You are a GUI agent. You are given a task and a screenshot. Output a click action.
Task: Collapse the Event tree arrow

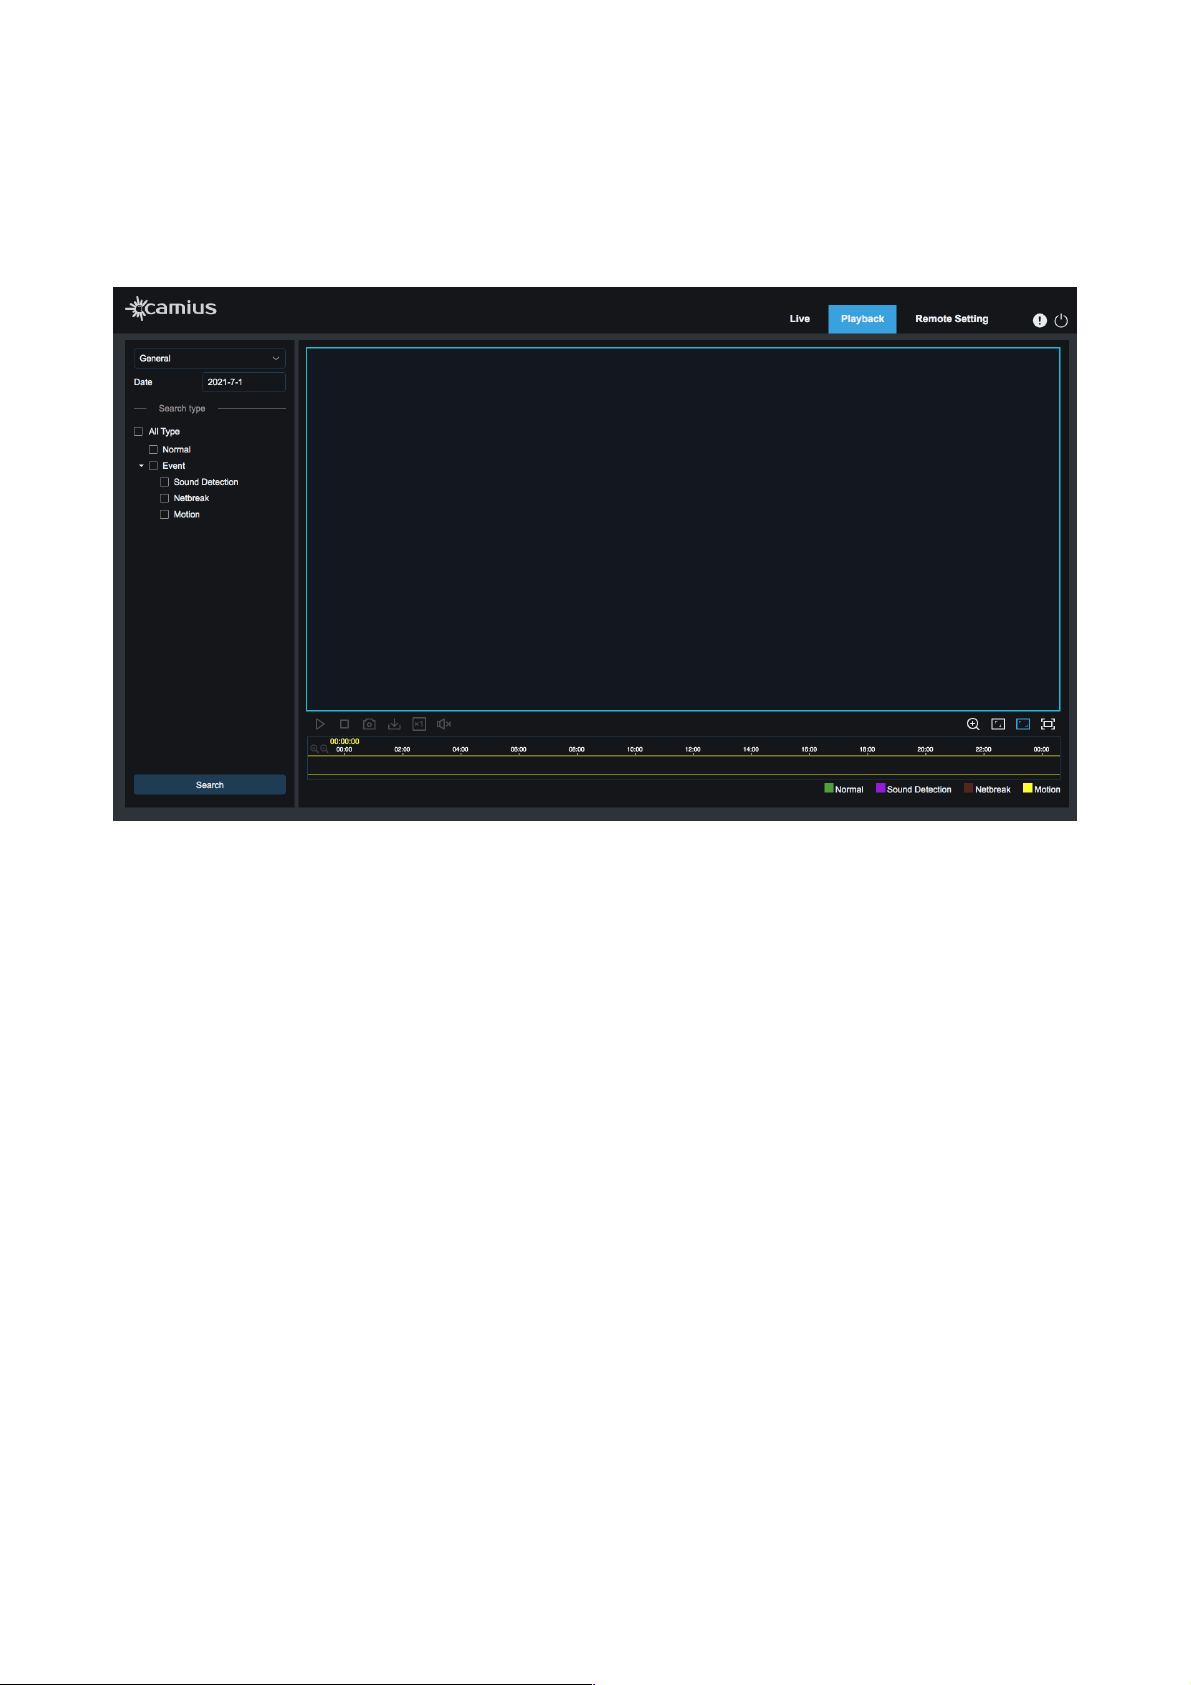[141, 466]
